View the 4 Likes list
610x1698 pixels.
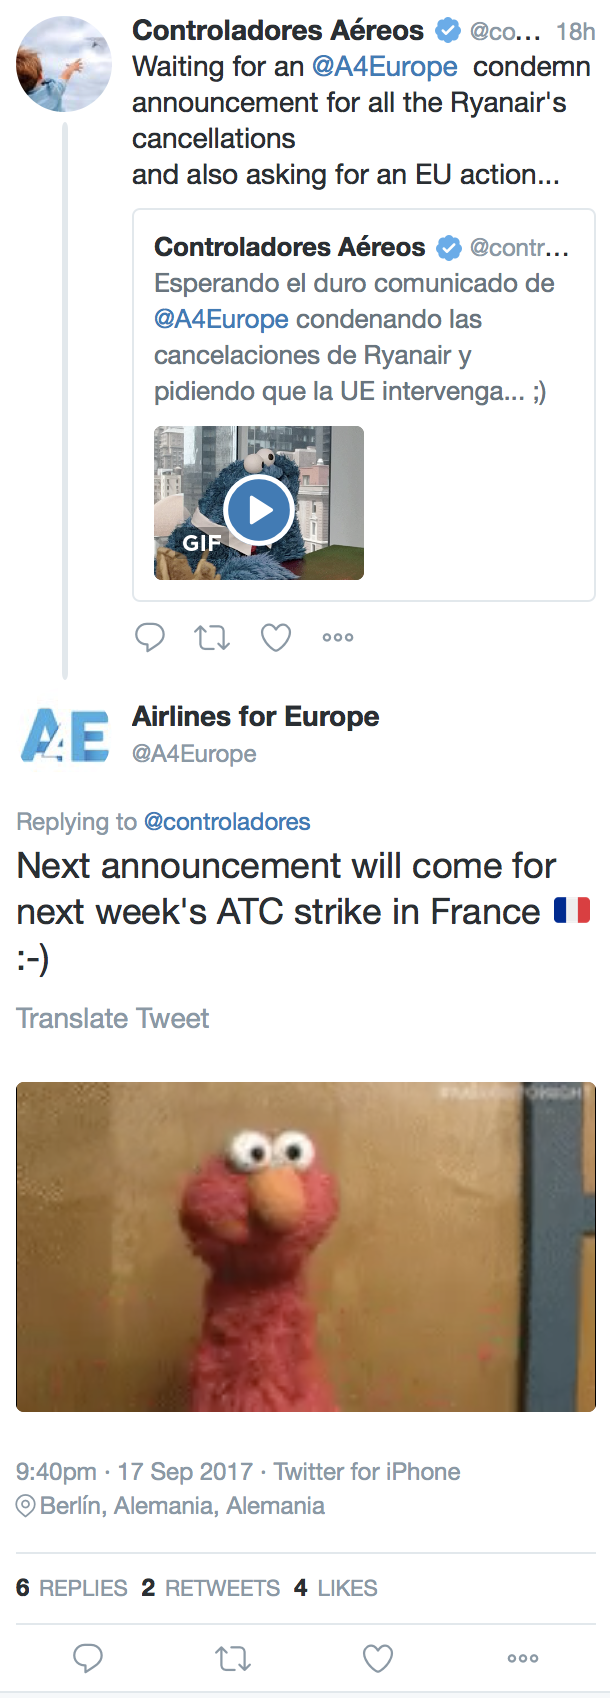336,1588
